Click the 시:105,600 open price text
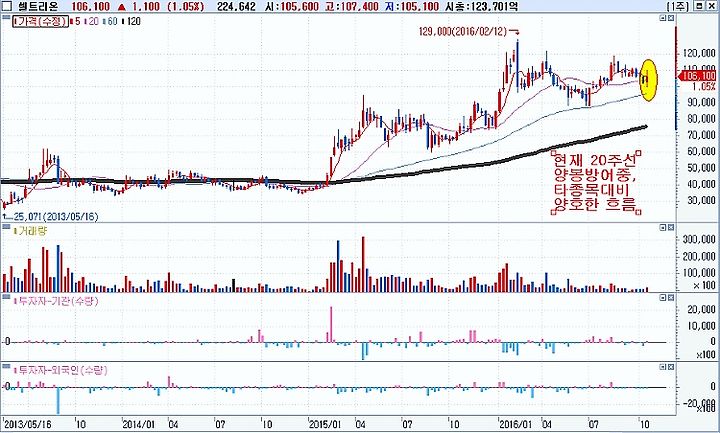The width and height of the screenshot is (720, 433). pos(292,6)
